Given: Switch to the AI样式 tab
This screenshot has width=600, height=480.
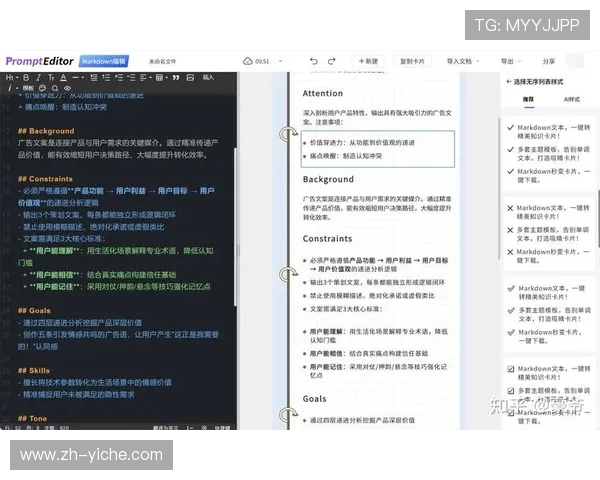Looking at the screenshot, I should [572, 99].
